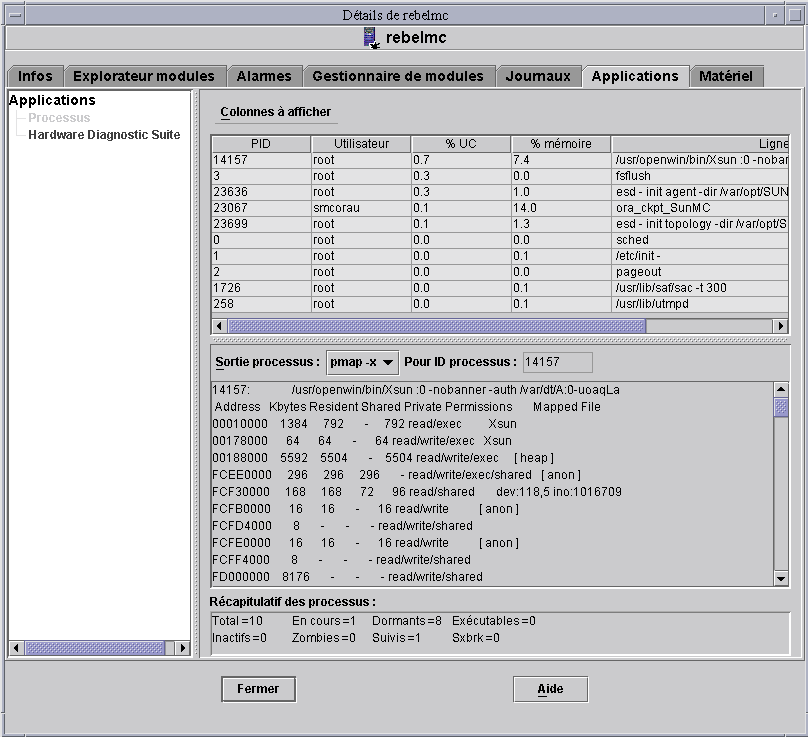The height and width of the screenshot is (737, 808).
Task: Click the rebelmc host icon
Action: 371,38
